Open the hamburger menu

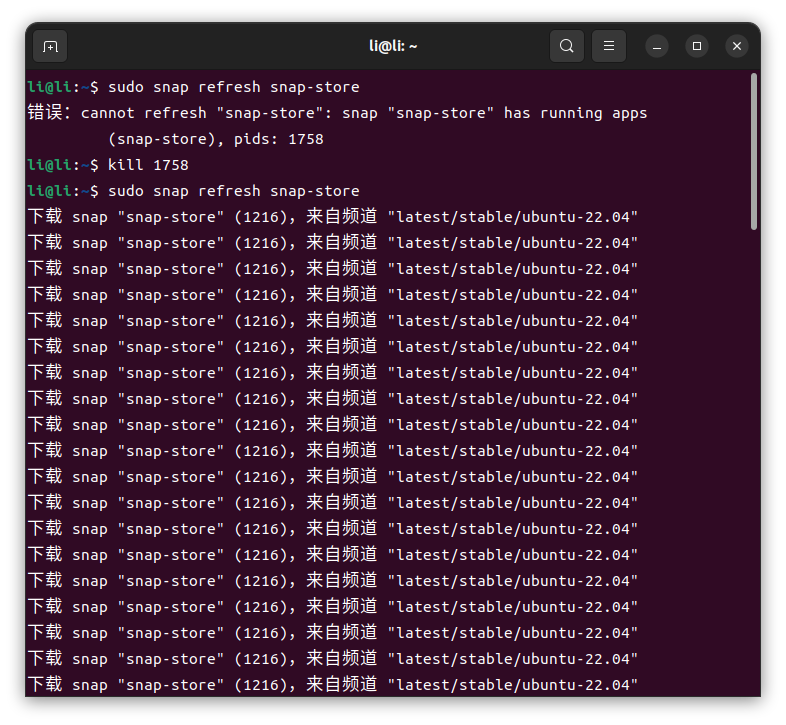click(x=609, y=46)
